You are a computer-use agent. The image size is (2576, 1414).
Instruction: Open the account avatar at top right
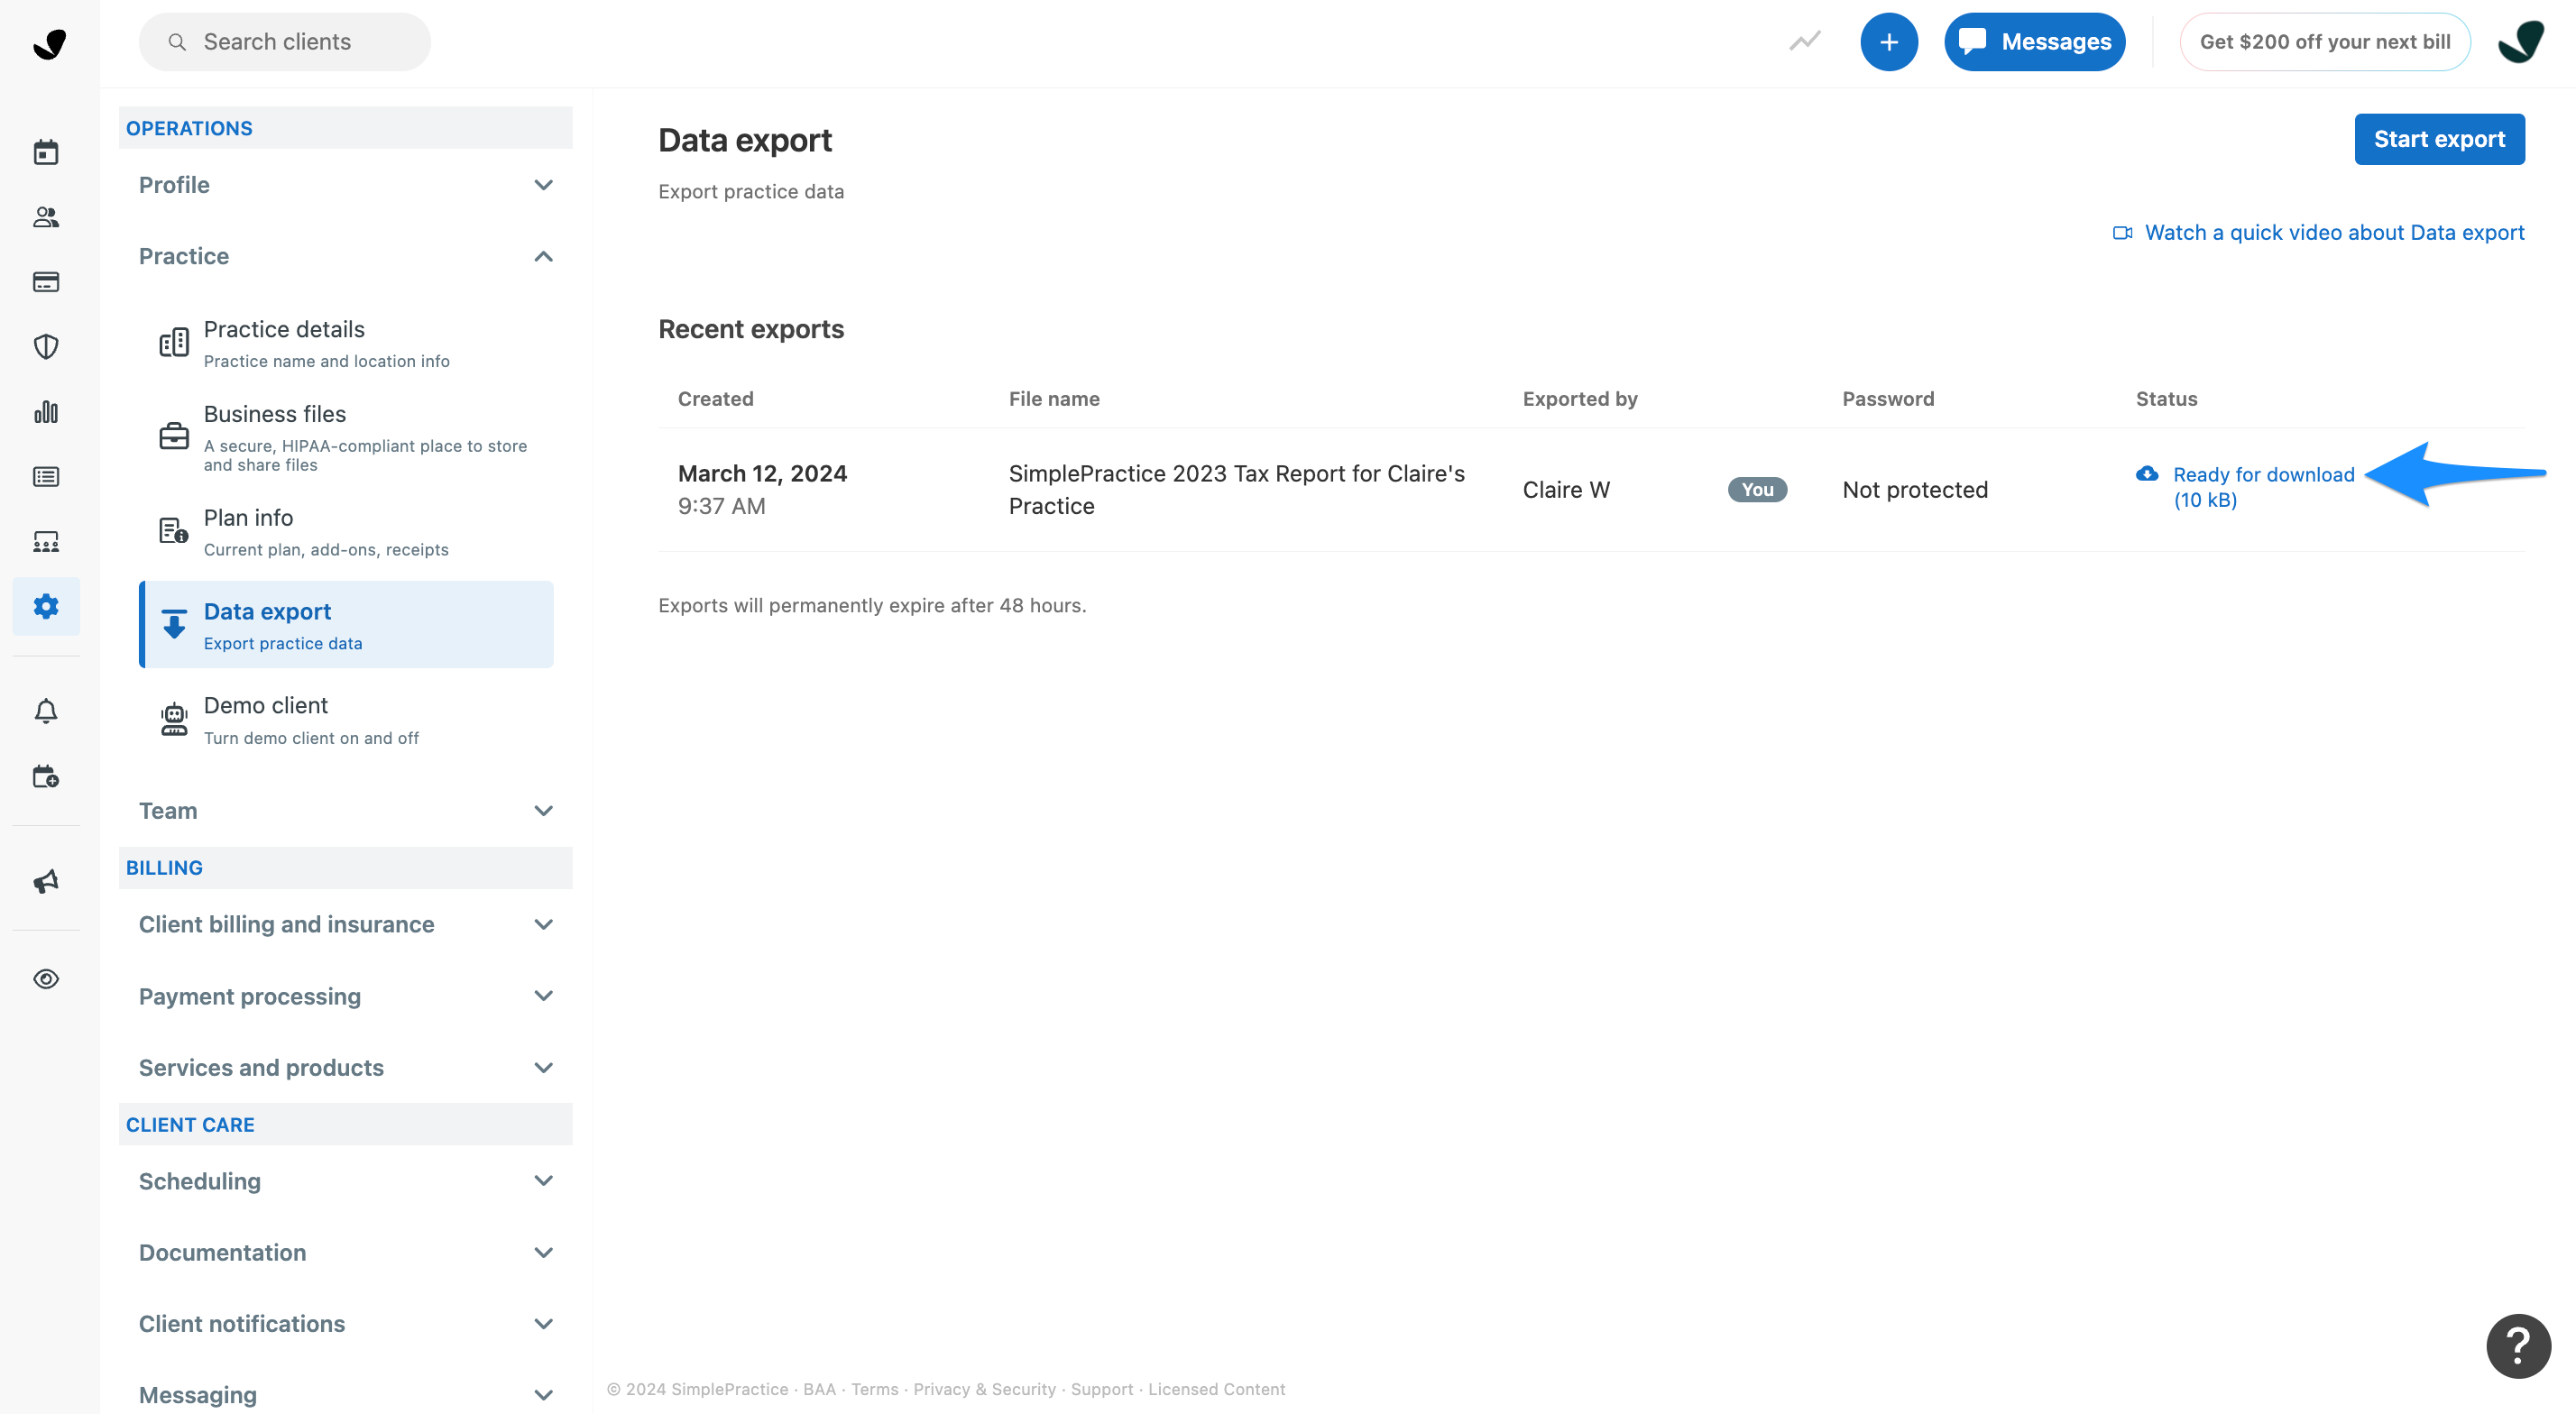point(2521,42)
